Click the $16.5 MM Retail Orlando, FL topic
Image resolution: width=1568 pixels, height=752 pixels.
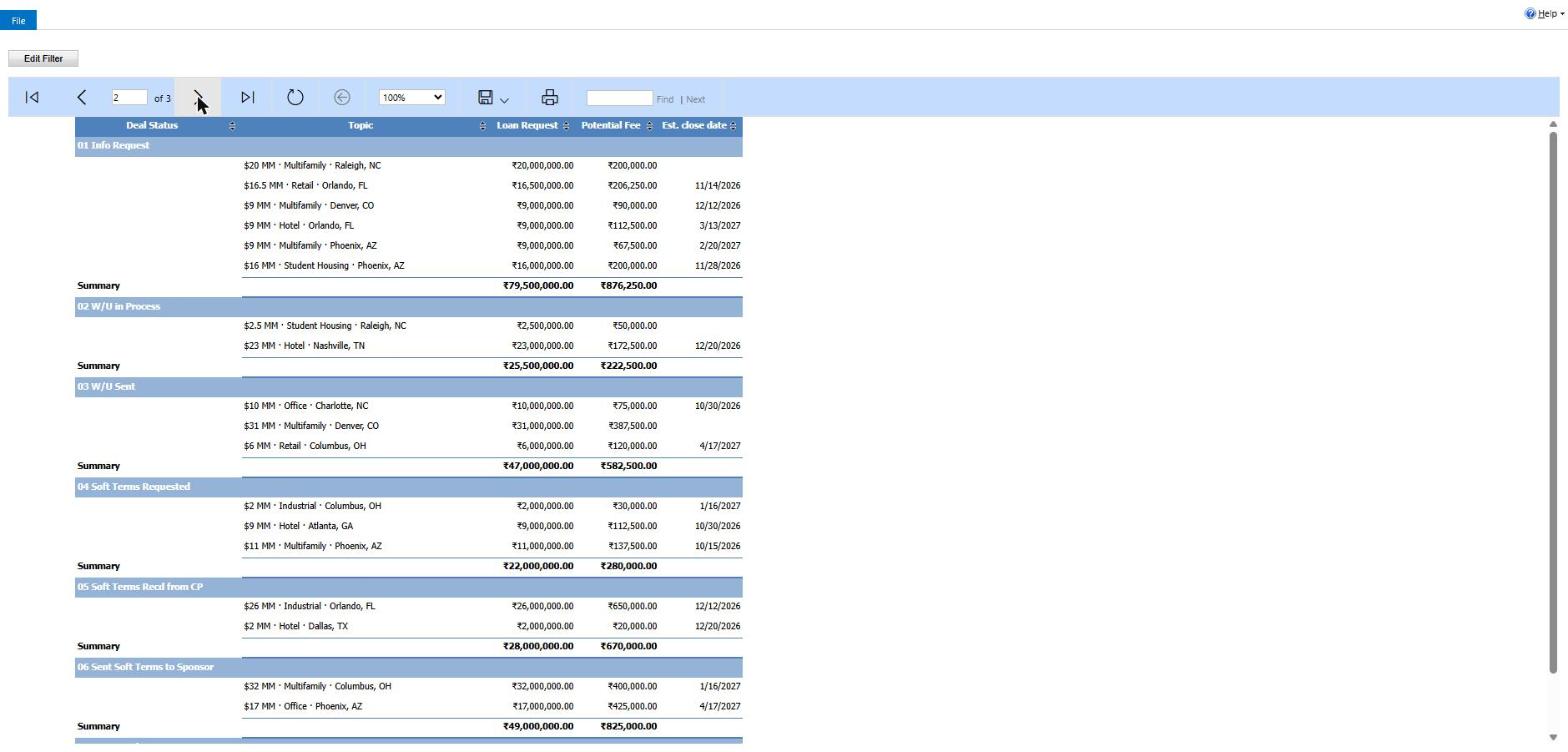tap(305, 185)
